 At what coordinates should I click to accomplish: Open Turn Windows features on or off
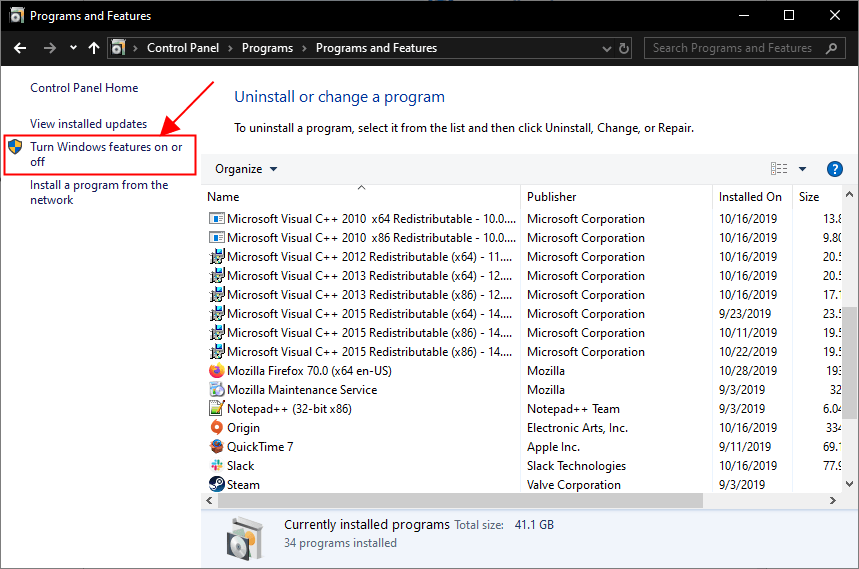pos(105,154)
